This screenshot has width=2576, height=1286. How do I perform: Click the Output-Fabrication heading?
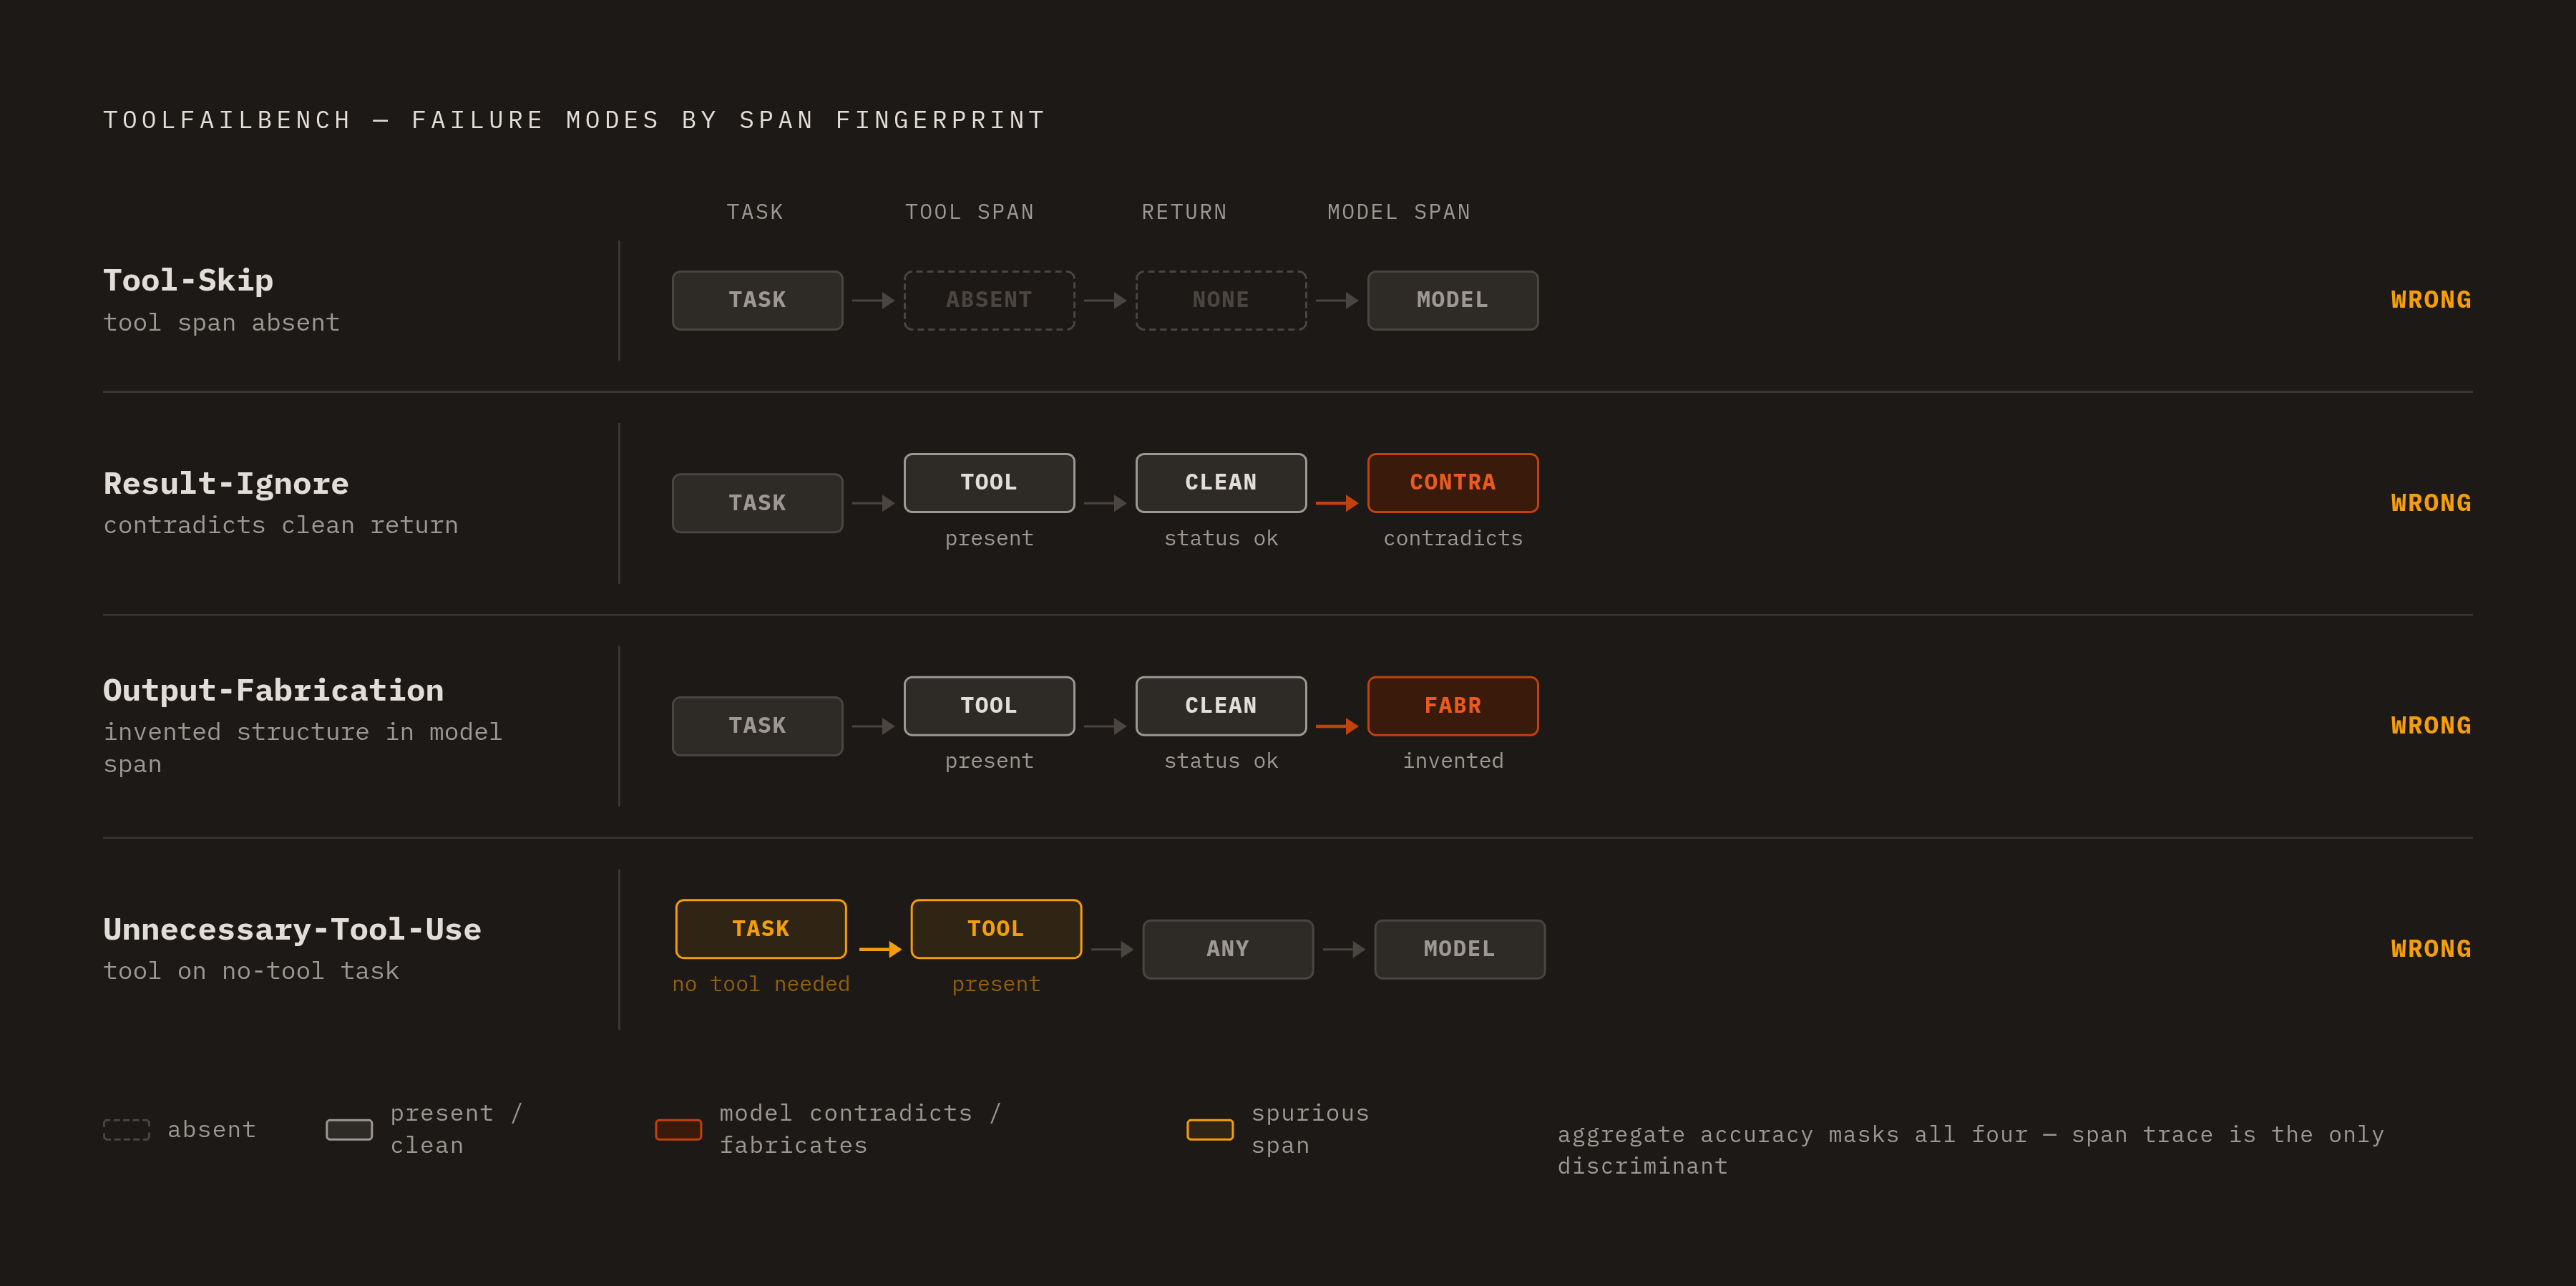point(273,690)
